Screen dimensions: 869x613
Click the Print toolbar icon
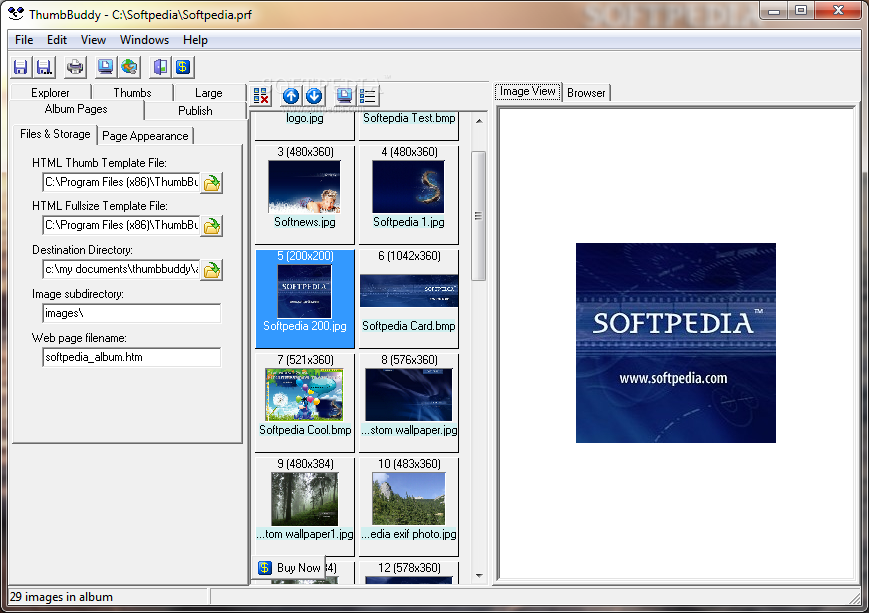pyautogui.click(x=75, y=67)
